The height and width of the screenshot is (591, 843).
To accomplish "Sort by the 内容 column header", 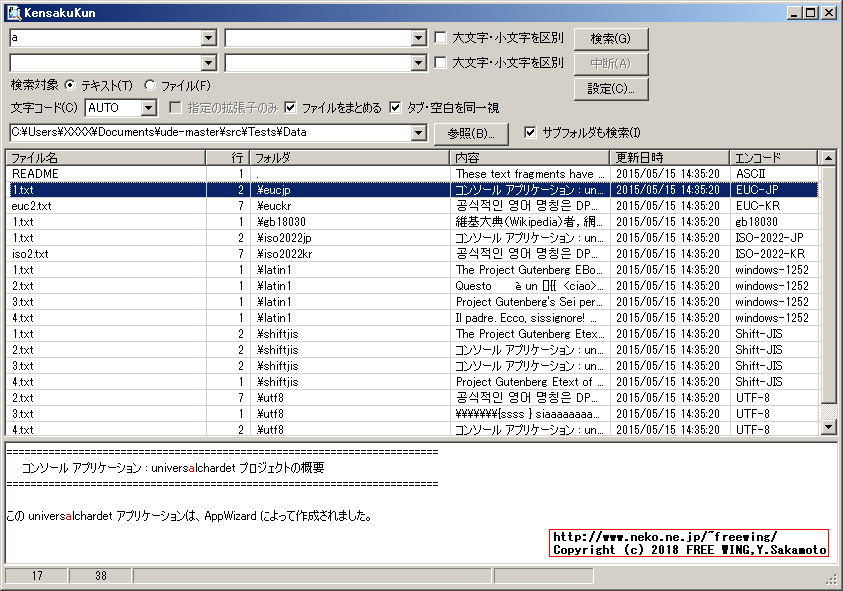I will [x=530, y=158].
